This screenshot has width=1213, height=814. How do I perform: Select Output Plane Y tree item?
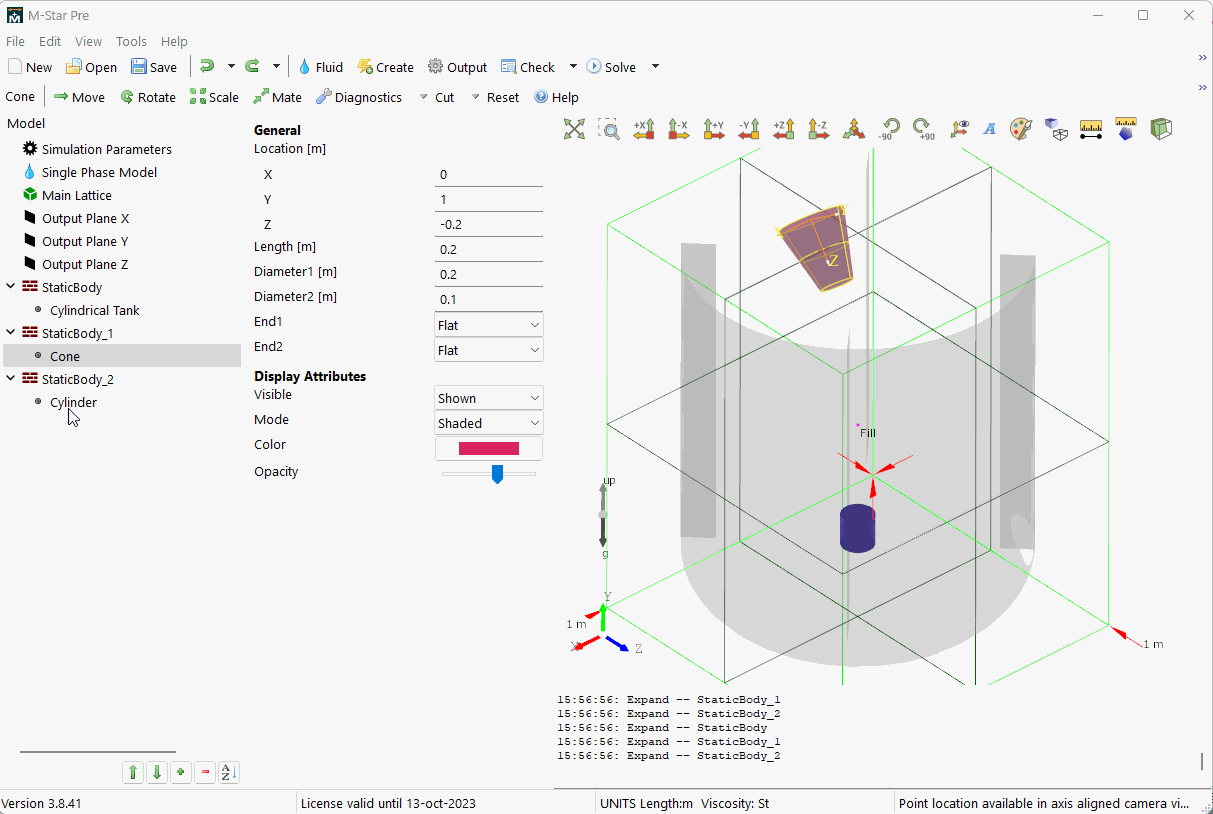85,241
